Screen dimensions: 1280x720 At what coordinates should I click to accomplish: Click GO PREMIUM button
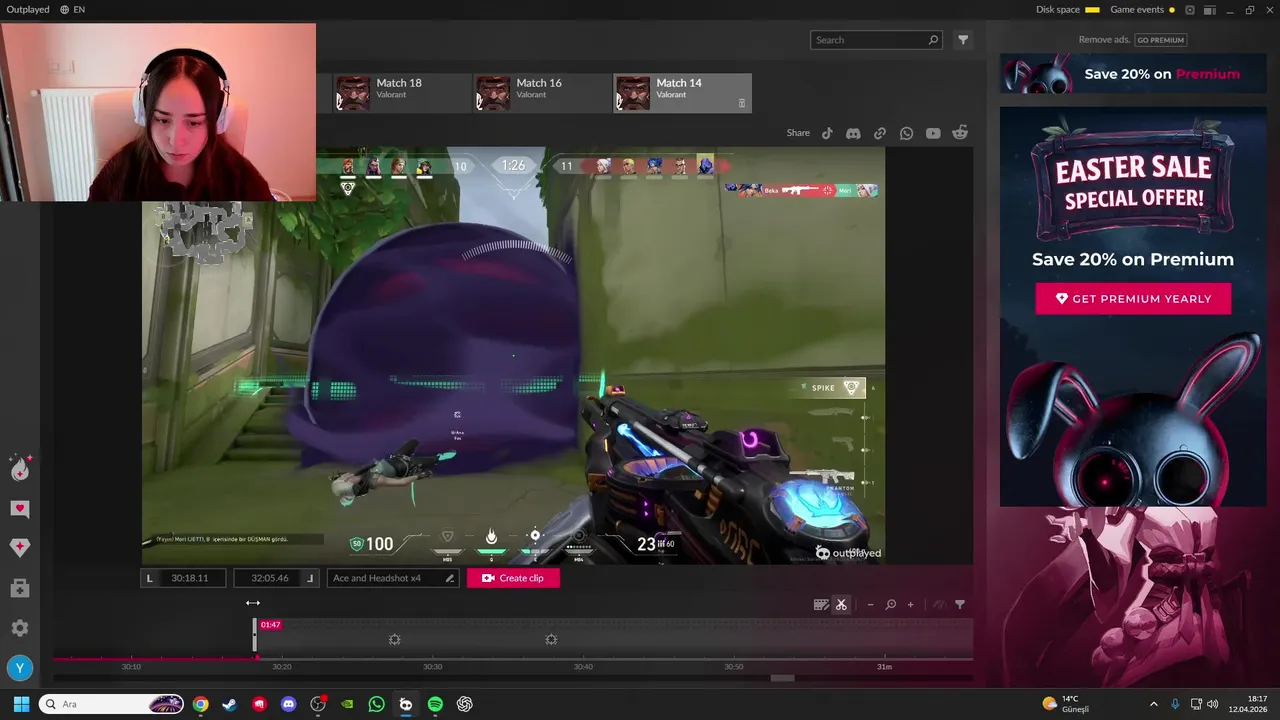(1160, 40)
